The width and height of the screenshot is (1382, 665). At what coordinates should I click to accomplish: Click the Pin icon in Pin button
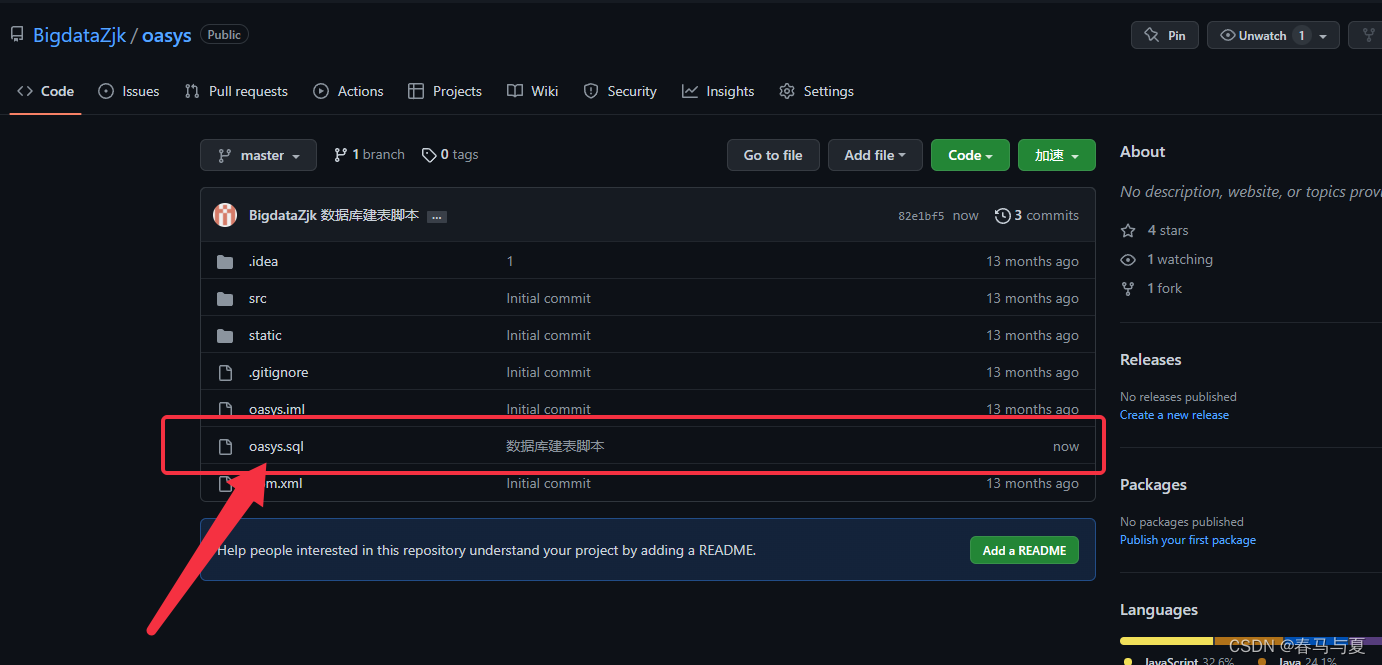tap(1151, 35)
